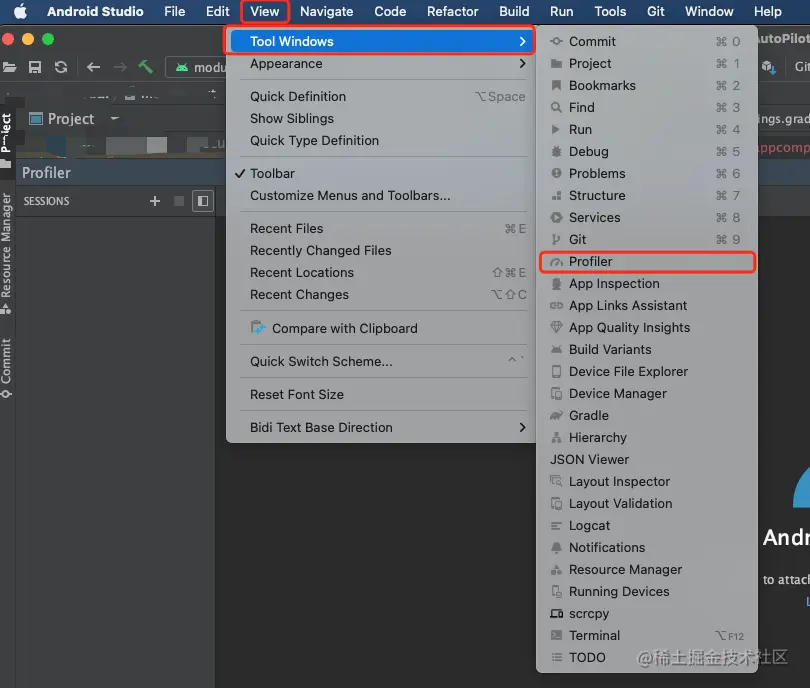Open App Links Assistant
Viewport: 810px width, 688px height.
pos(647,305)
